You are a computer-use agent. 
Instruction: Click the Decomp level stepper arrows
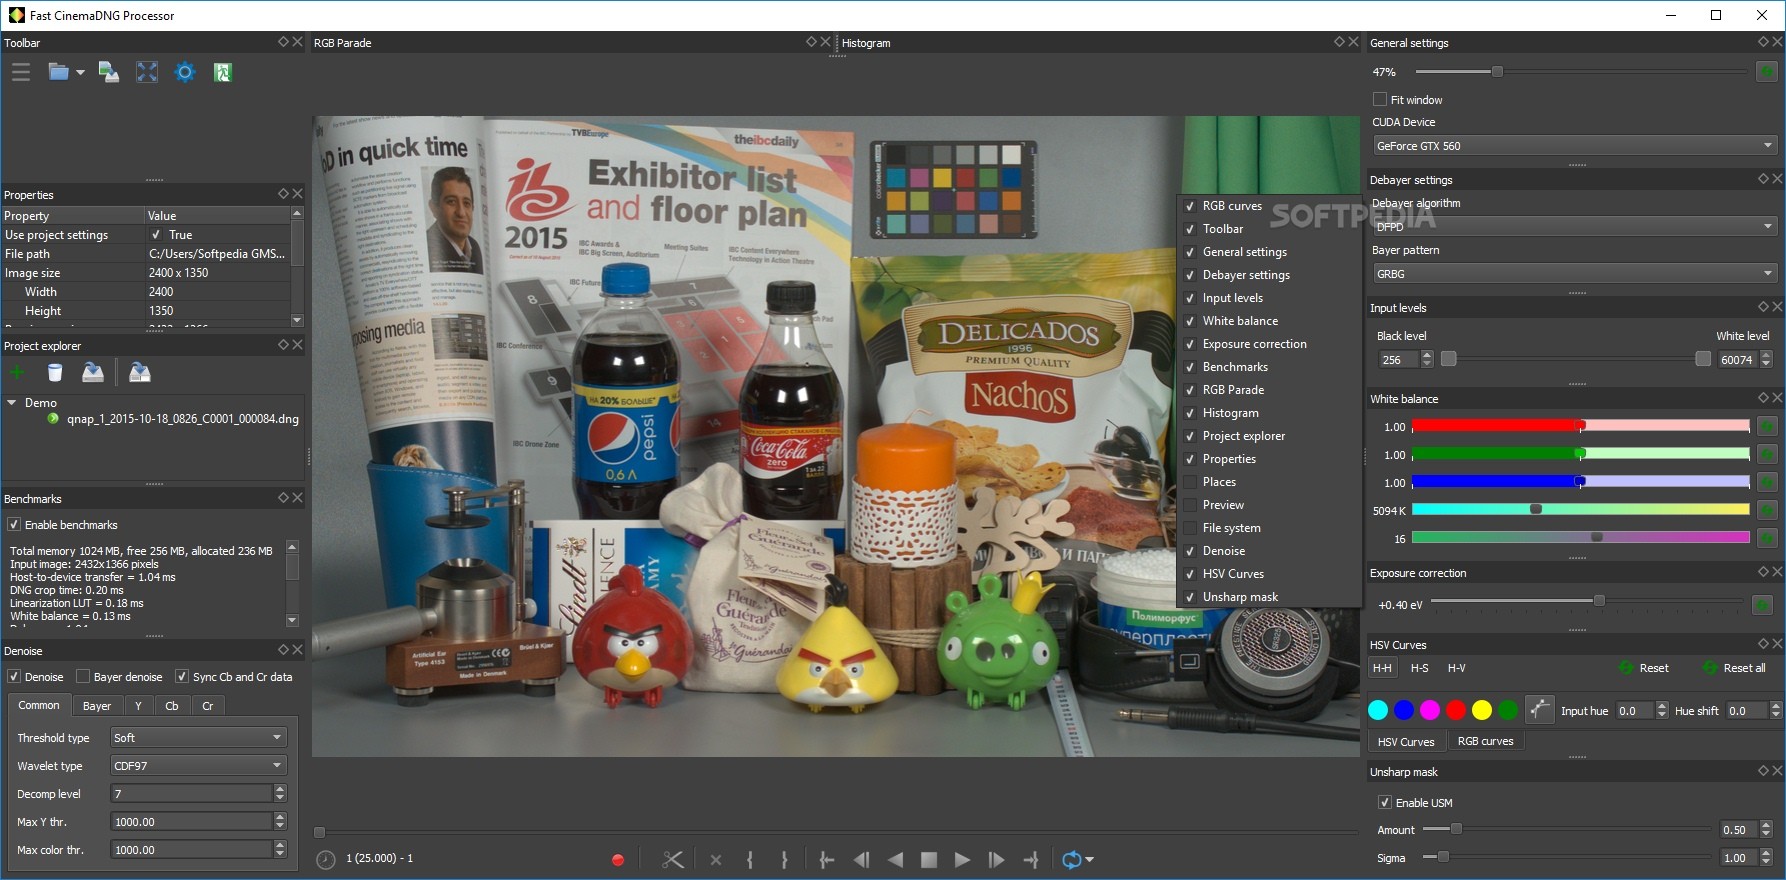pyautogui.click(x=280, y=794)
